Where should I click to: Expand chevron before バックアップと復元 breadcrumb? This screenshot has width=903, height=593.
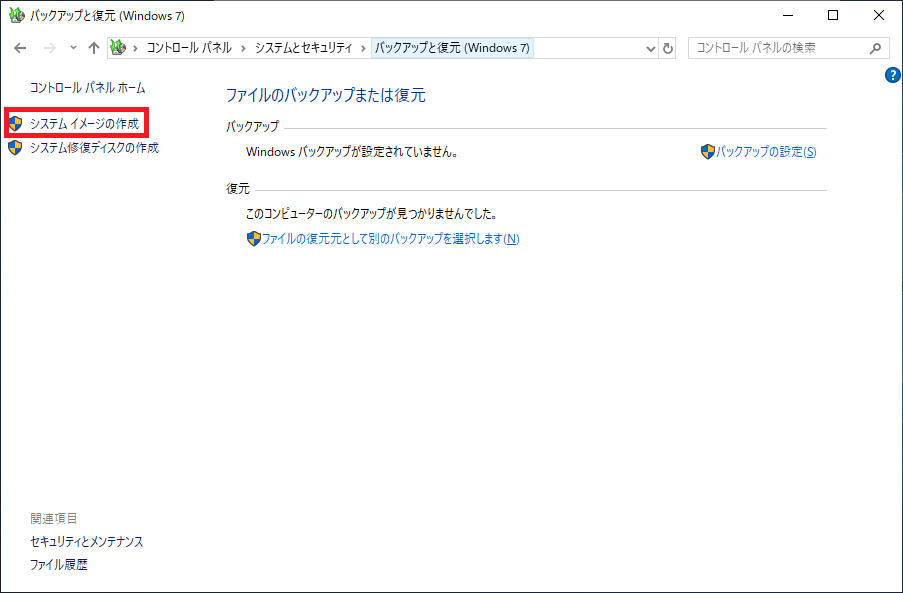click(x=363, y=48)
